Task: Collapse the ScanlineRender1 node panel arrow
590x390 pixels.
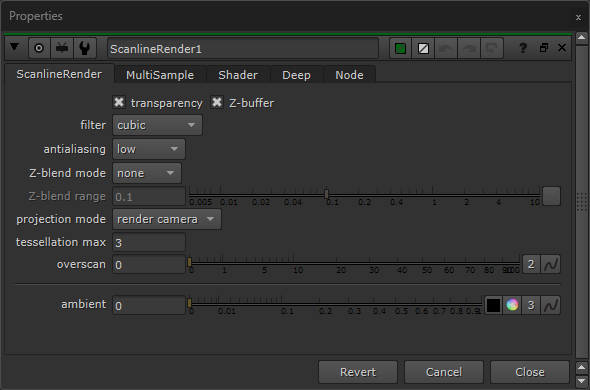Action: 14,47
